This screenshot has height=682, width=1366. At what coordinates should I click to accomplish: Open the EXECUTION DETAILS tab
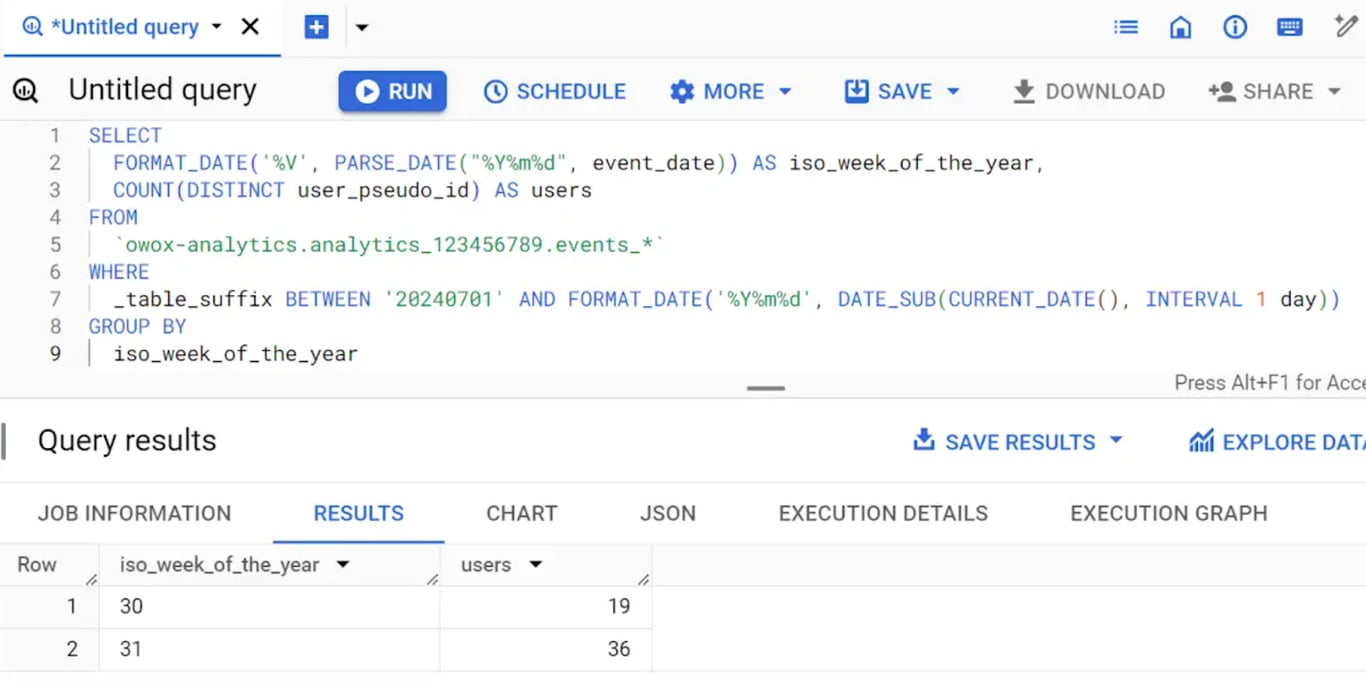[x=883, y=513]
